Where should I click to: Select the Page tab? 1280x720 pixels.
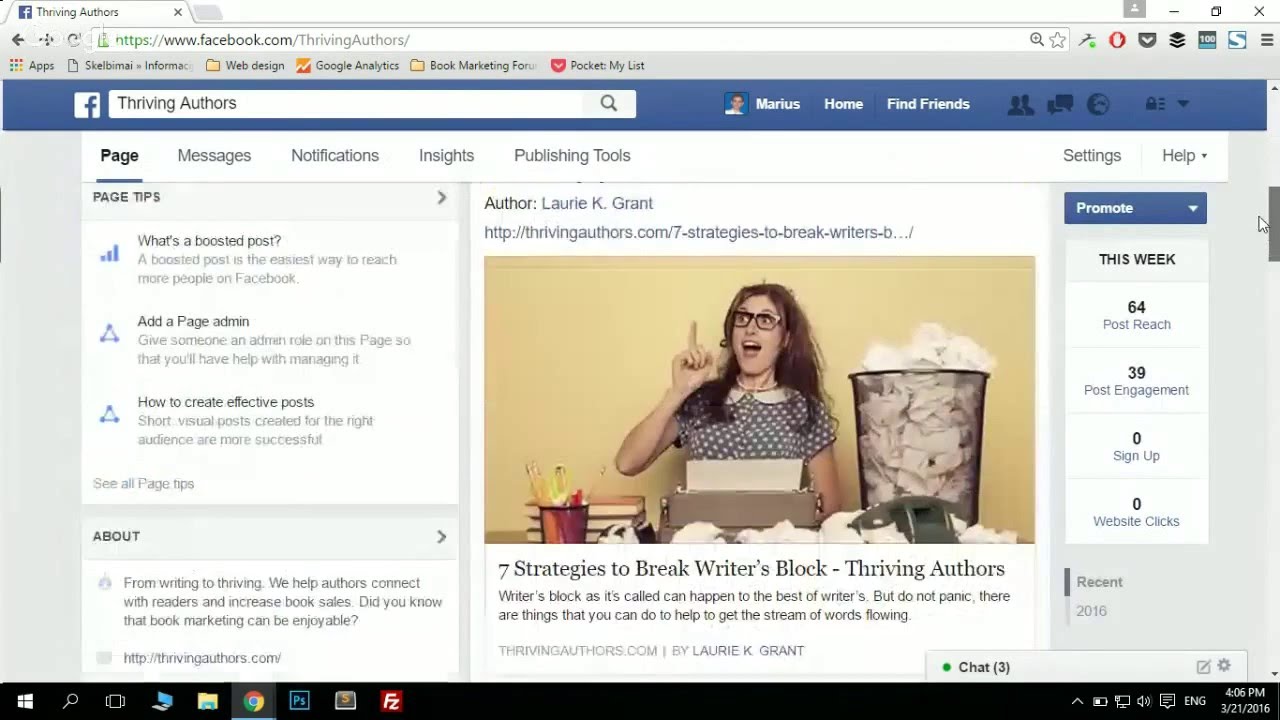click(119, 156)
